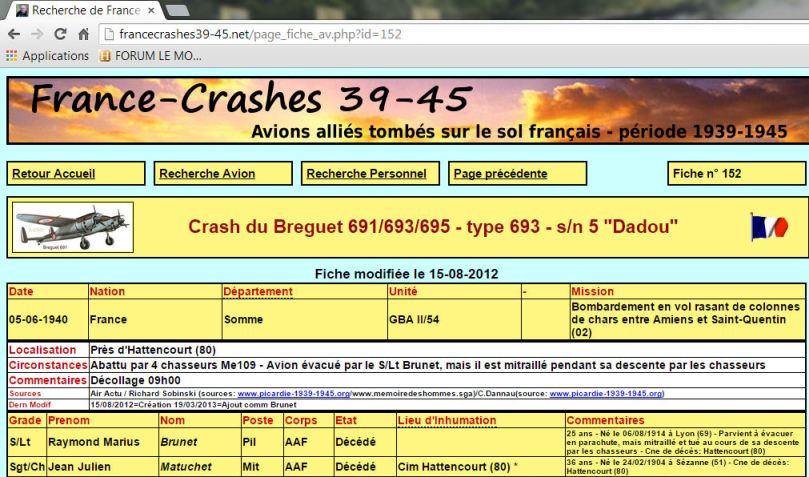This screenshot has width=809, height=477.
Task: Open the Applications grid icon in bookmarks bar
Action: [x=11, y=56]
